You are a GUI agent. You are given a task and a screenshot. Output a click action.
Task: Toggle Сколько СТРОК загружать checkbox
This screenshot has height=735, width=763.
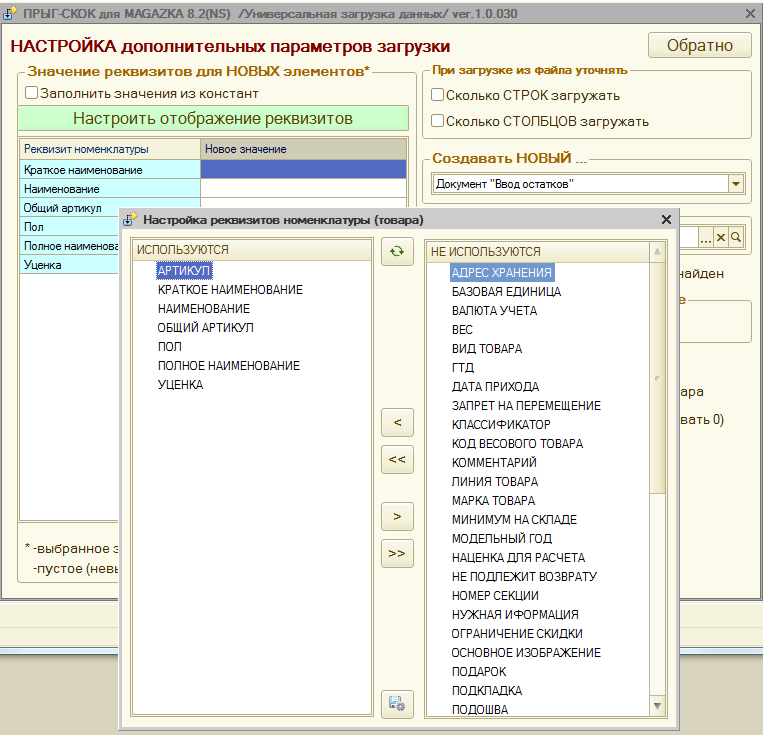[437, 94]
